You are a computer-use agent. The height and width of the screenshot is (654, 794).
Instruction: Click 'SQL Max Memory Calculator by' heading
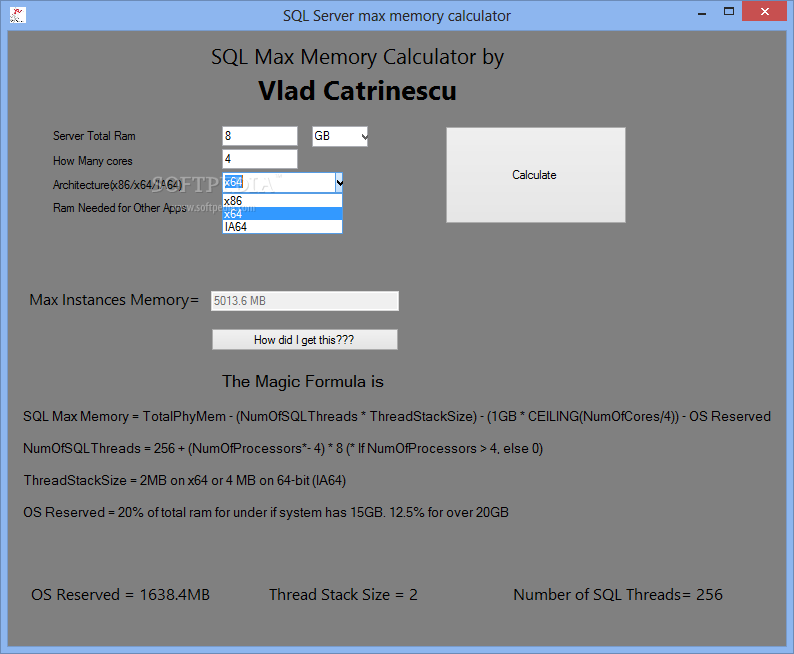point(358,57)
